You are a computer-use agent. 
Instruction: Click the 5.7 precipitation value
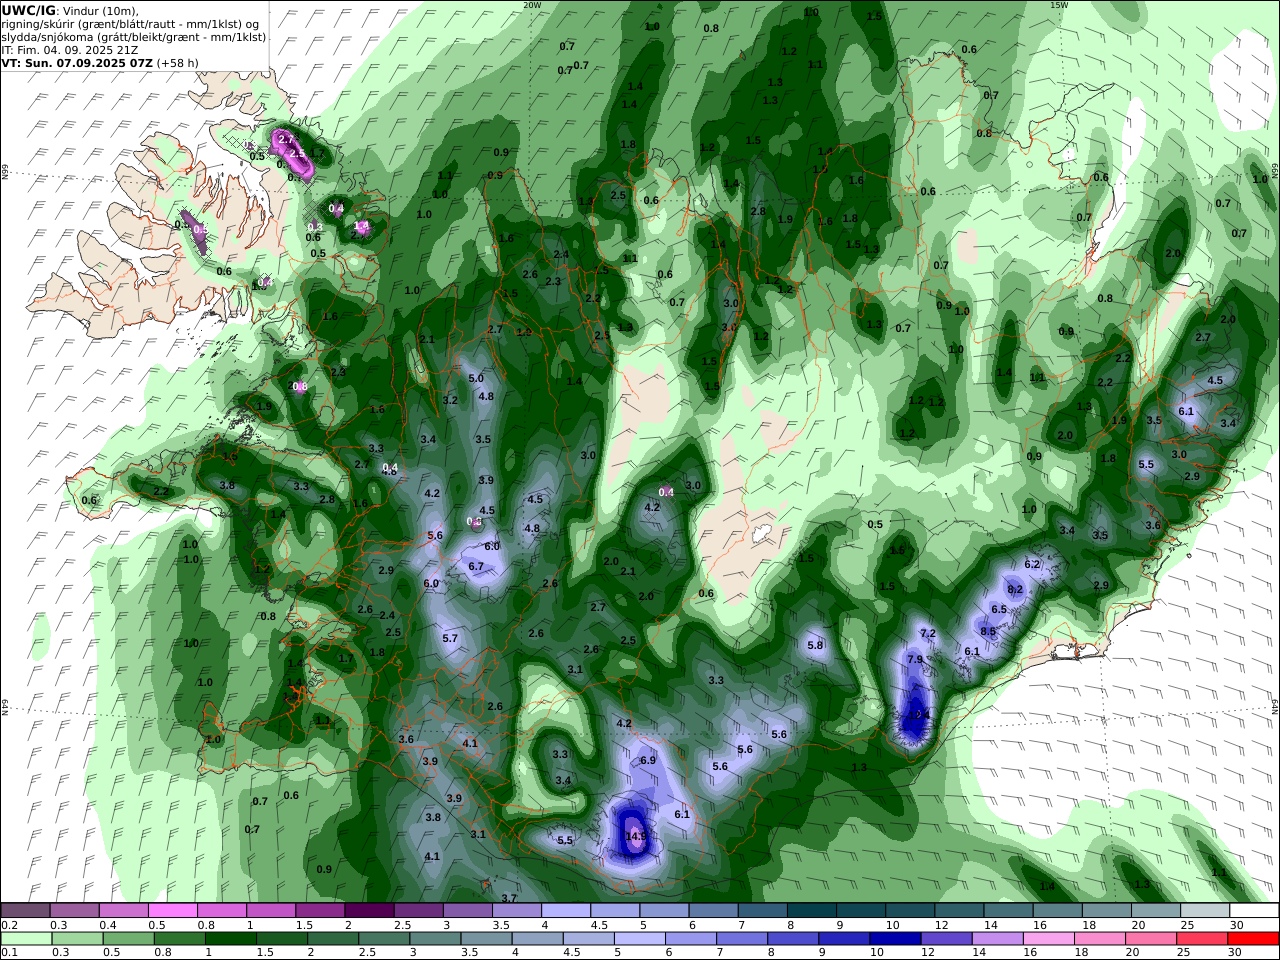[x=450, y=639]
